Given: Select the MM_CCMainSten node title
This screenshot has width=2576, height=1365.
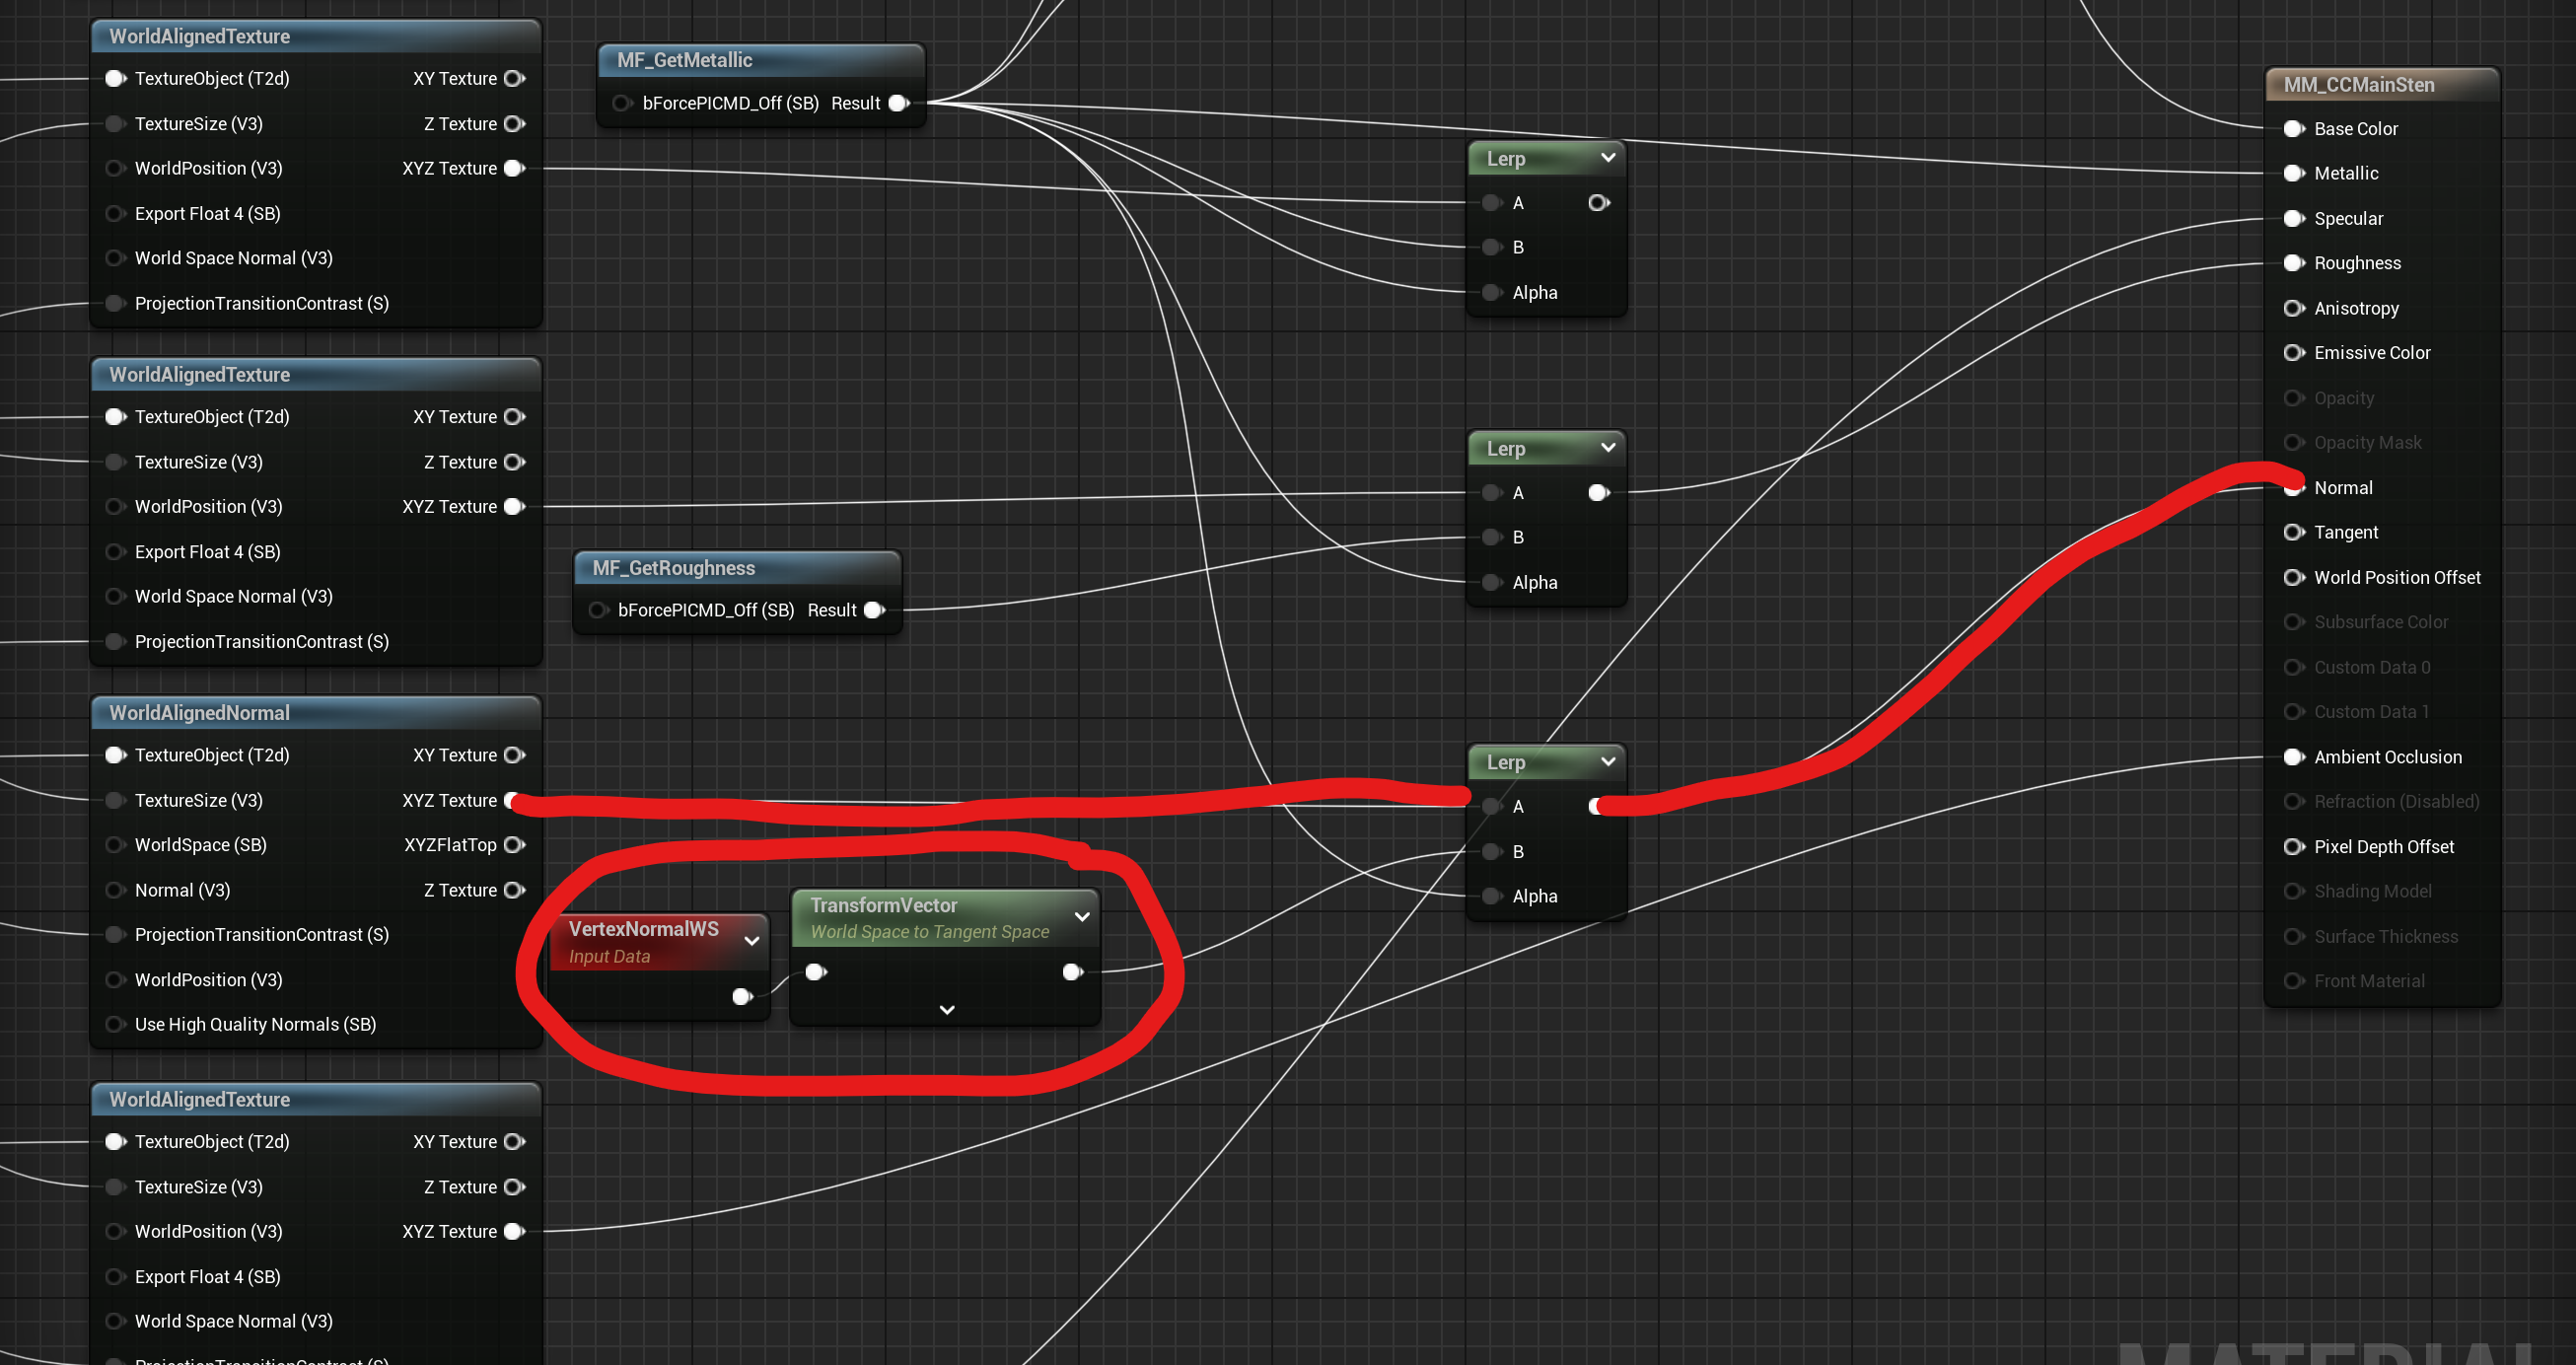Looking at the screenshot, I should (2358, 85).
